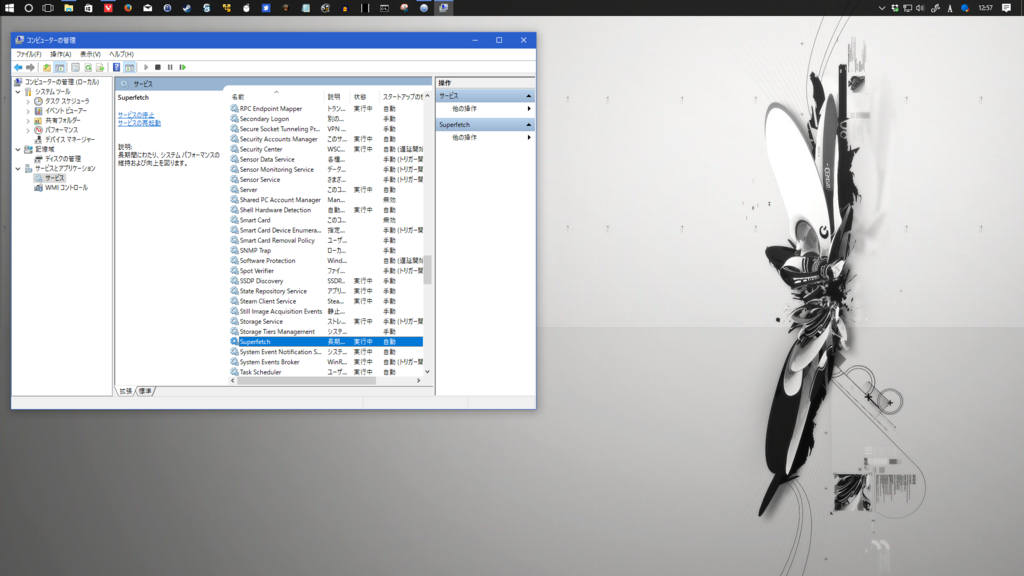Viewport: 1024px width, 576px height.
Task: Collapse the サービスとアプリケーション node
Action: point(18,168)
